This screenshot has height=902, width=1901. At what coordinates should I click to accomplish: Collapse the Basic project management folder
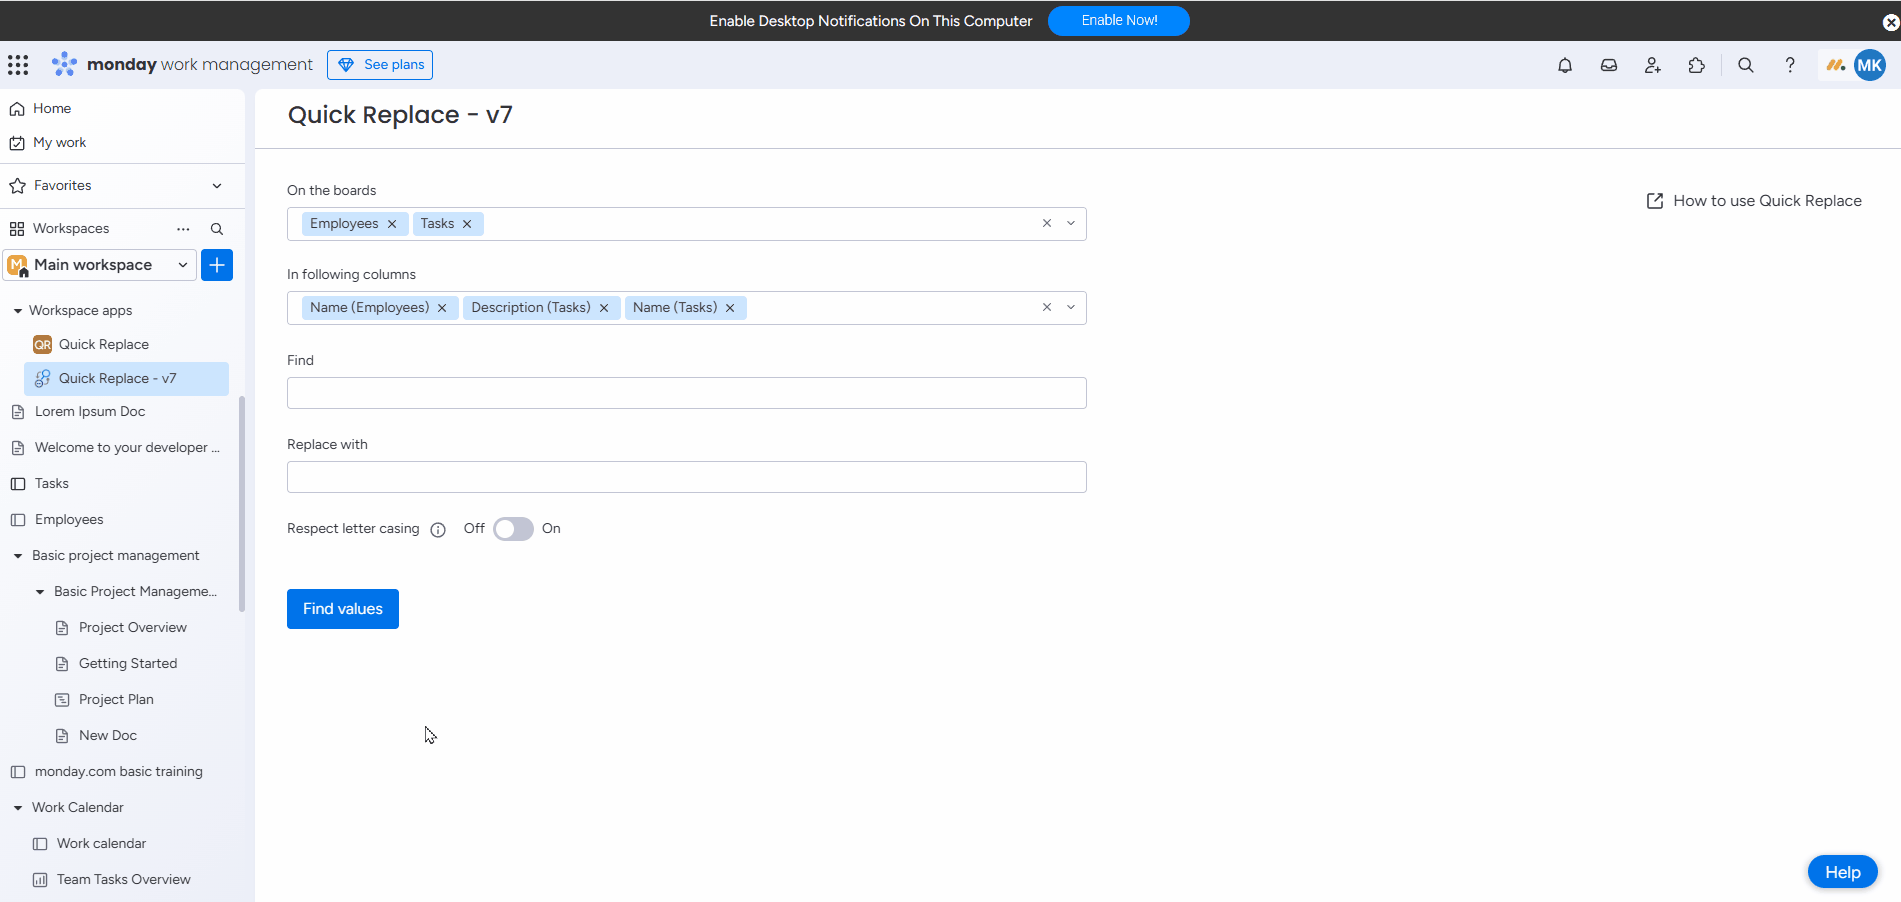[18, 556]
